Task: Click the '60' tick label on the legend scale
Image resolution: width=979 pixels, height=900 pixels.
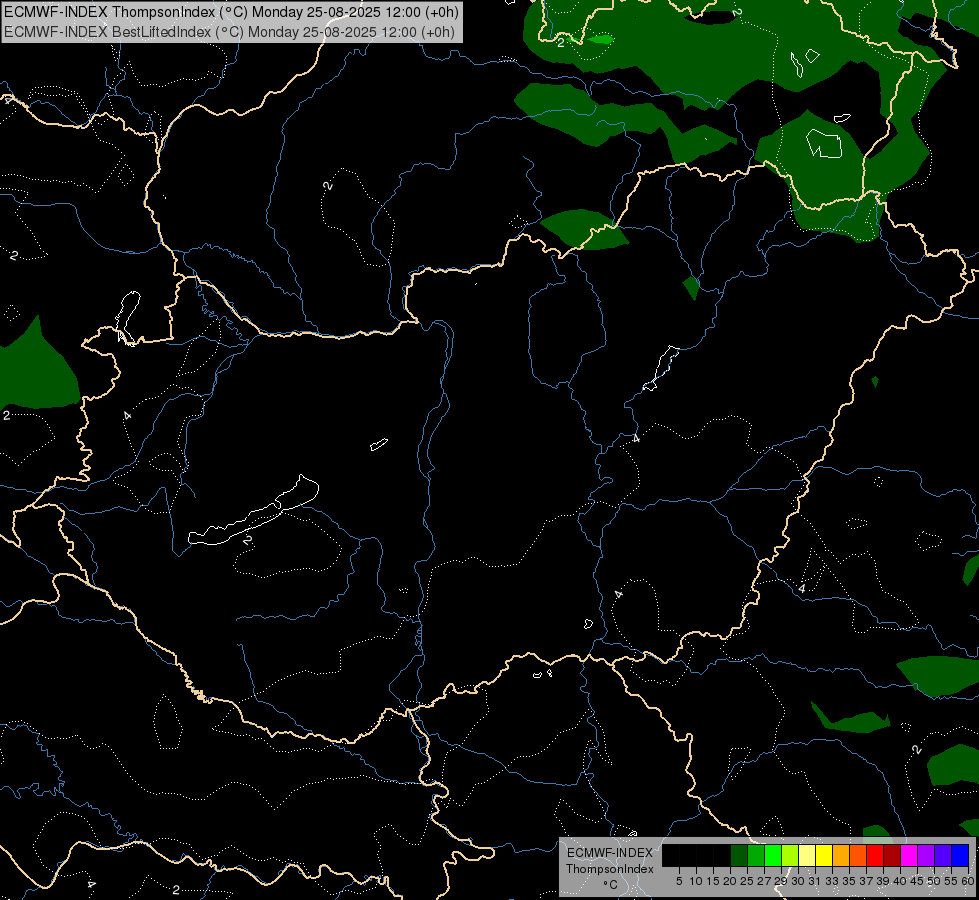Action: point(968,881)
